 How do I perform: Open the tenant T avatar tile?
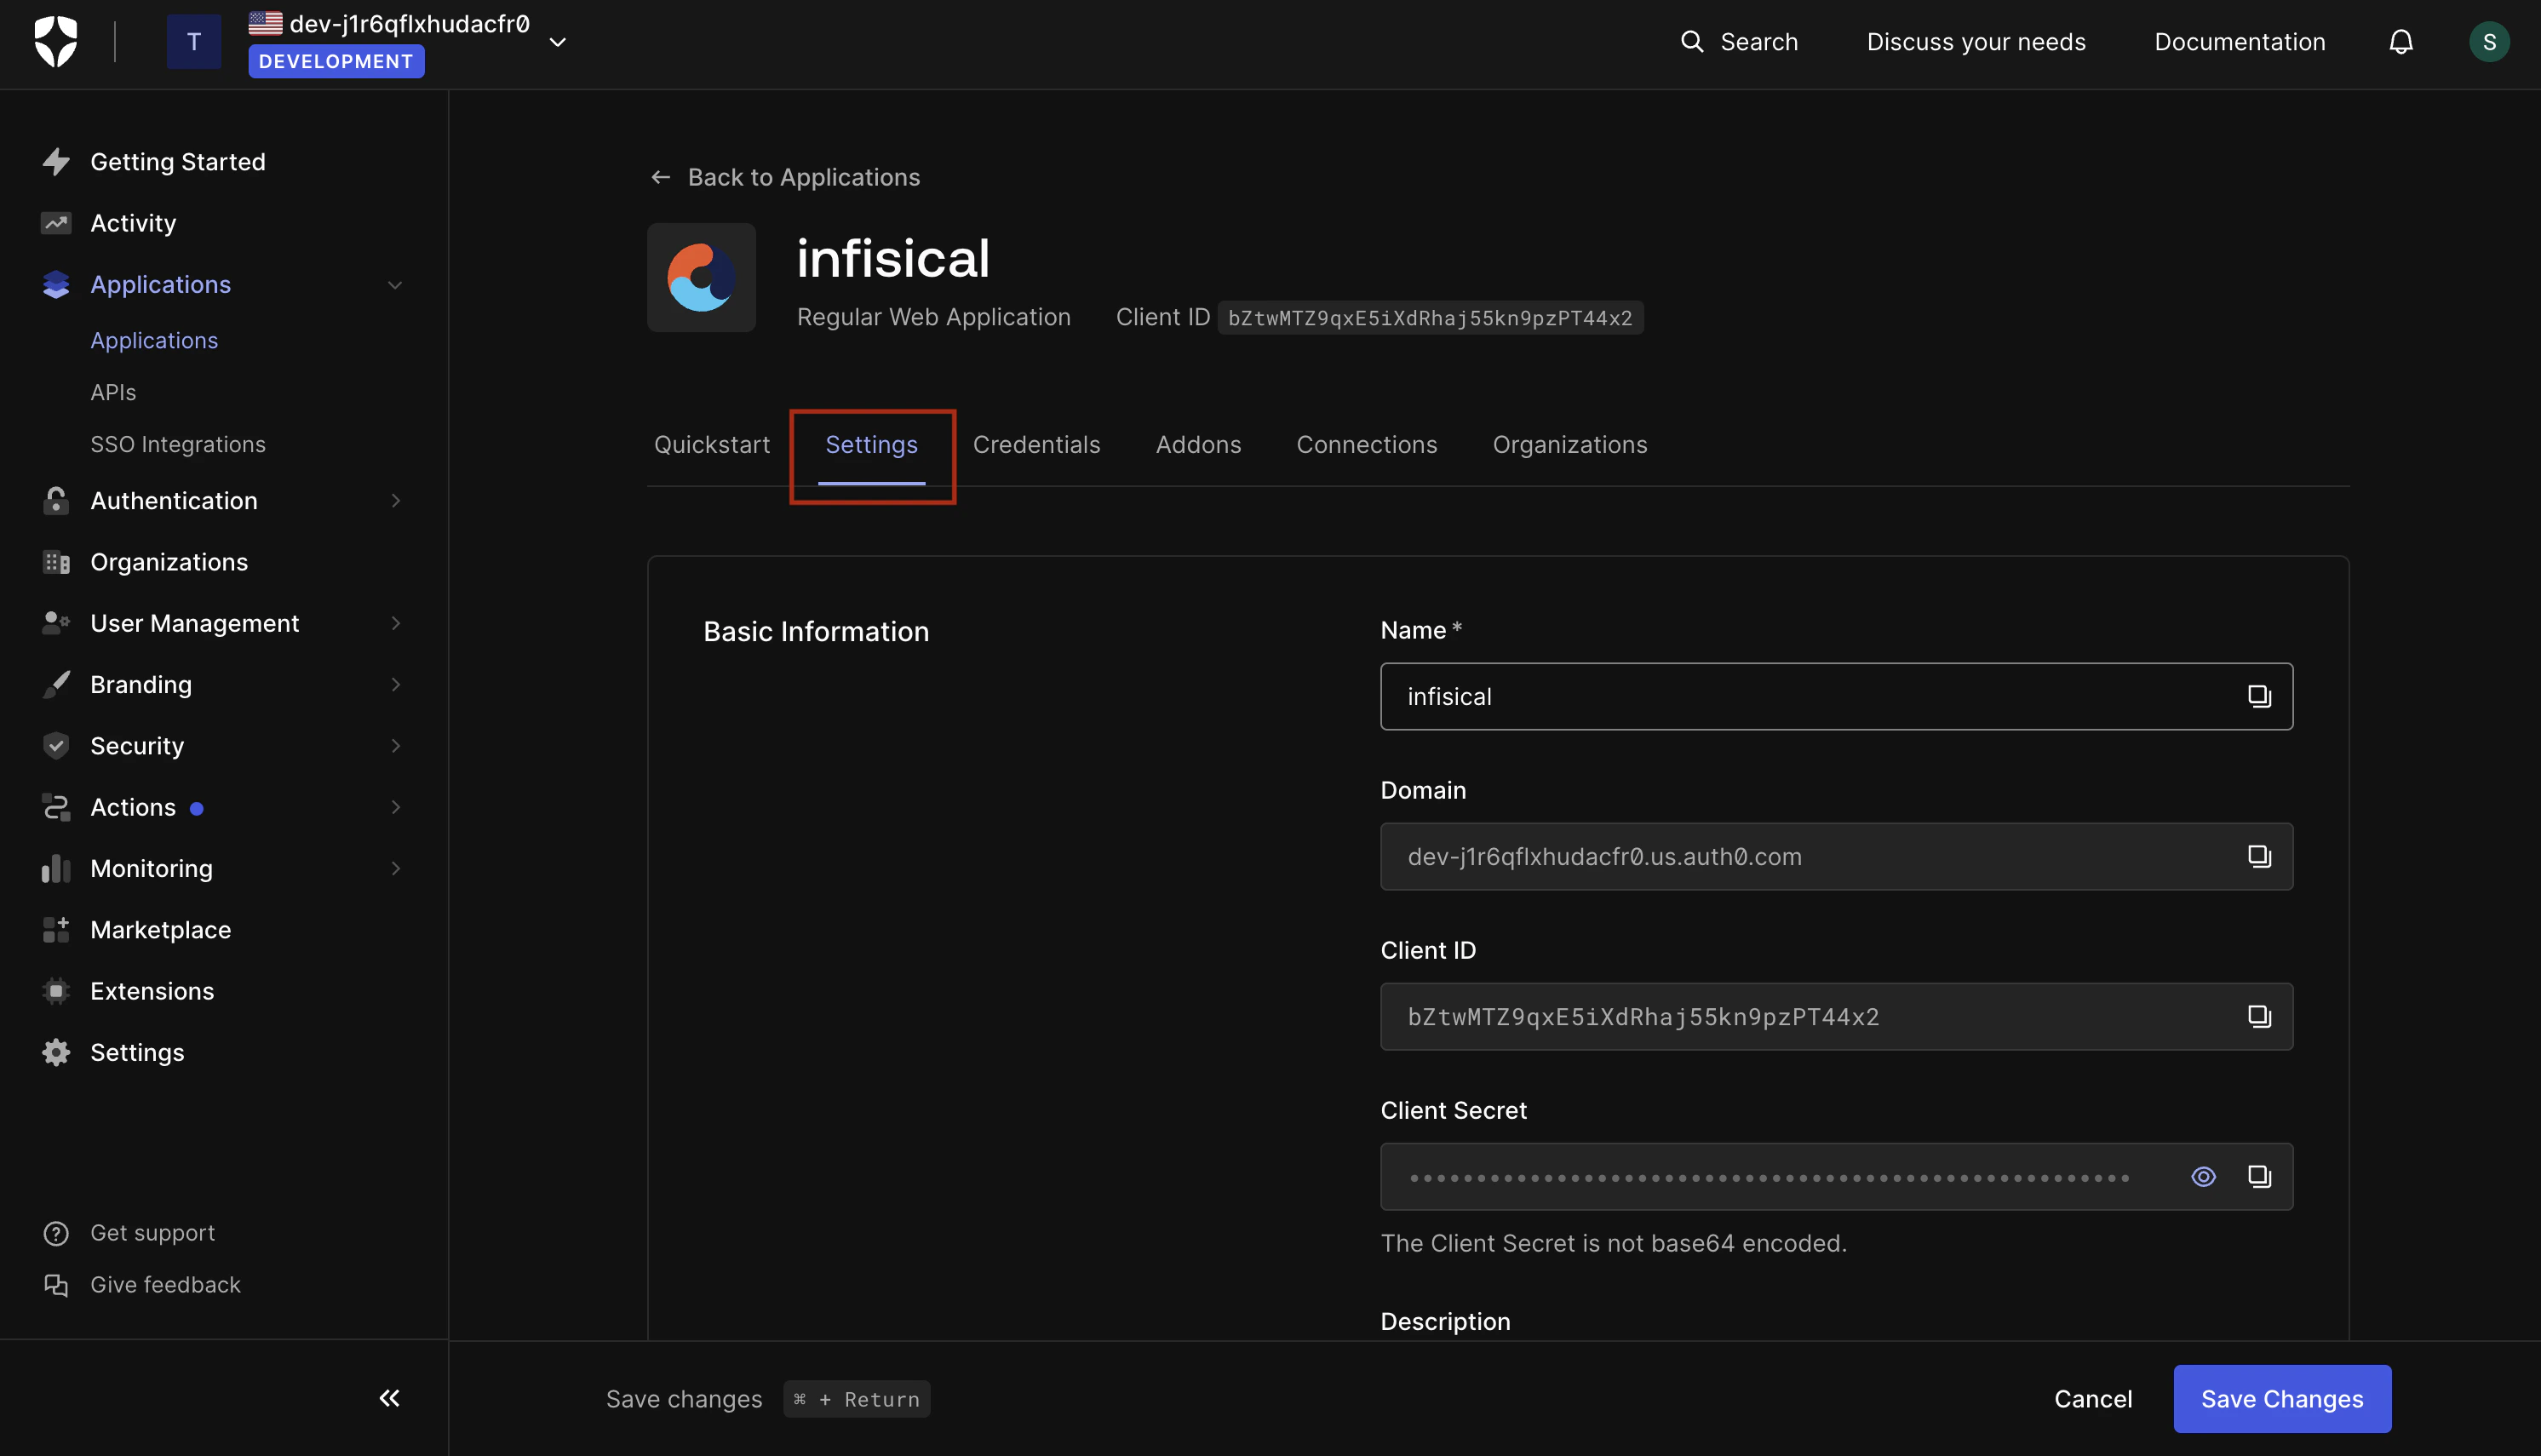tap(194, 42)
